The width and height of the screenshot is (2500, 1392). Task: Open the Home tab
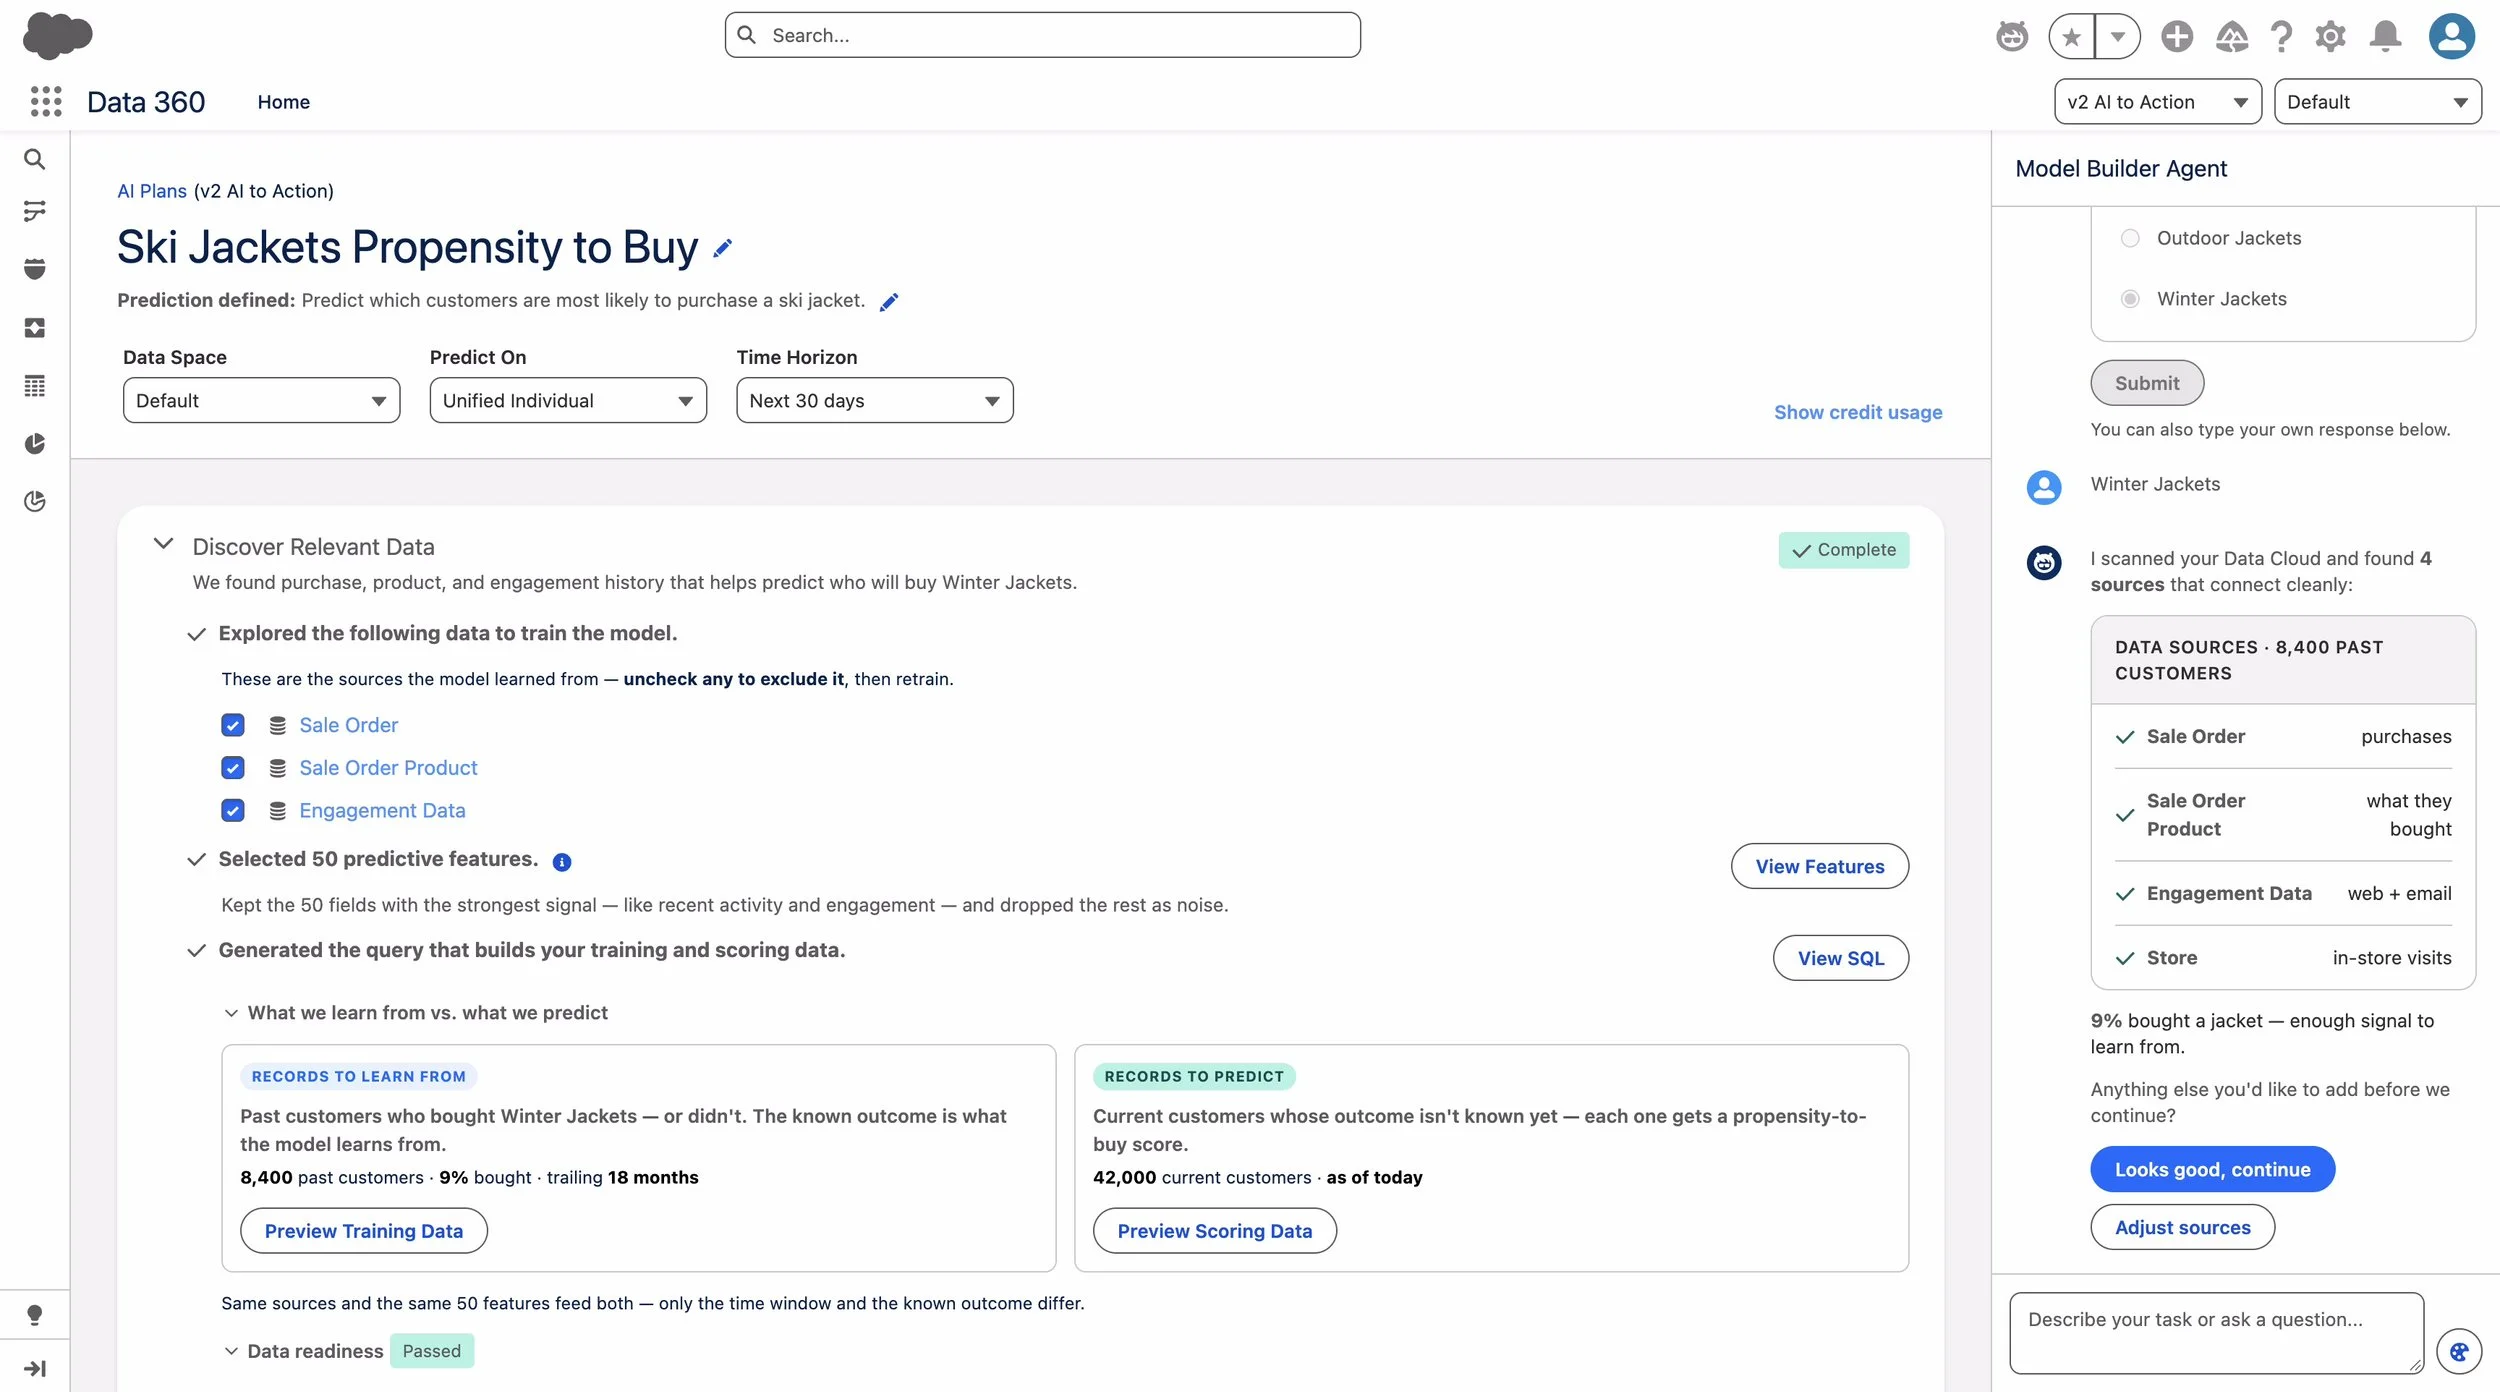(x=284, y=102)
